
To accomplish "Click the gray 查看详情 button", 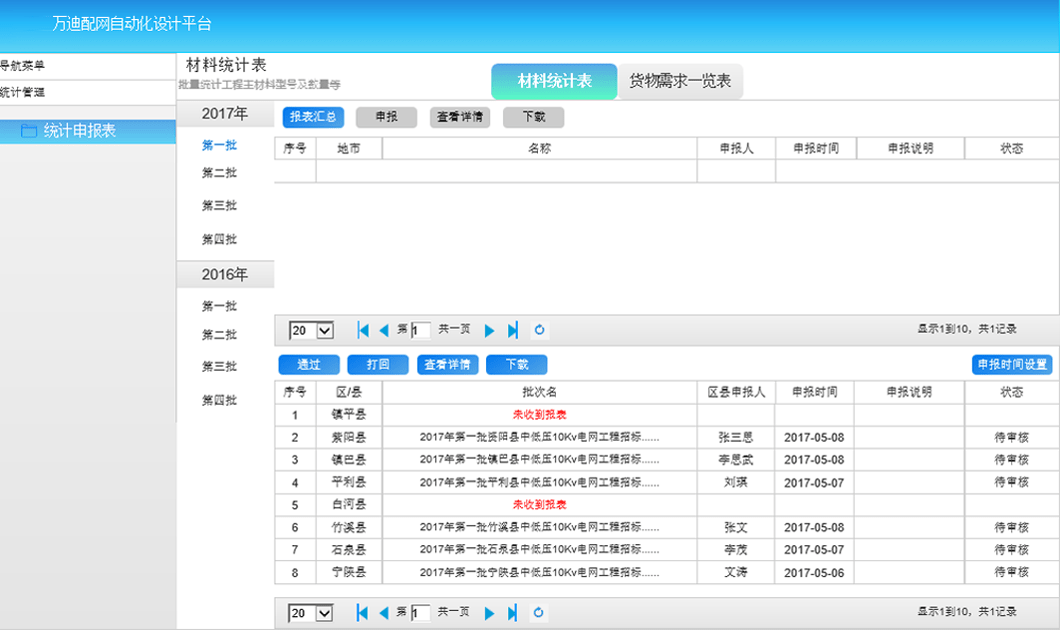I will [460, 117].
